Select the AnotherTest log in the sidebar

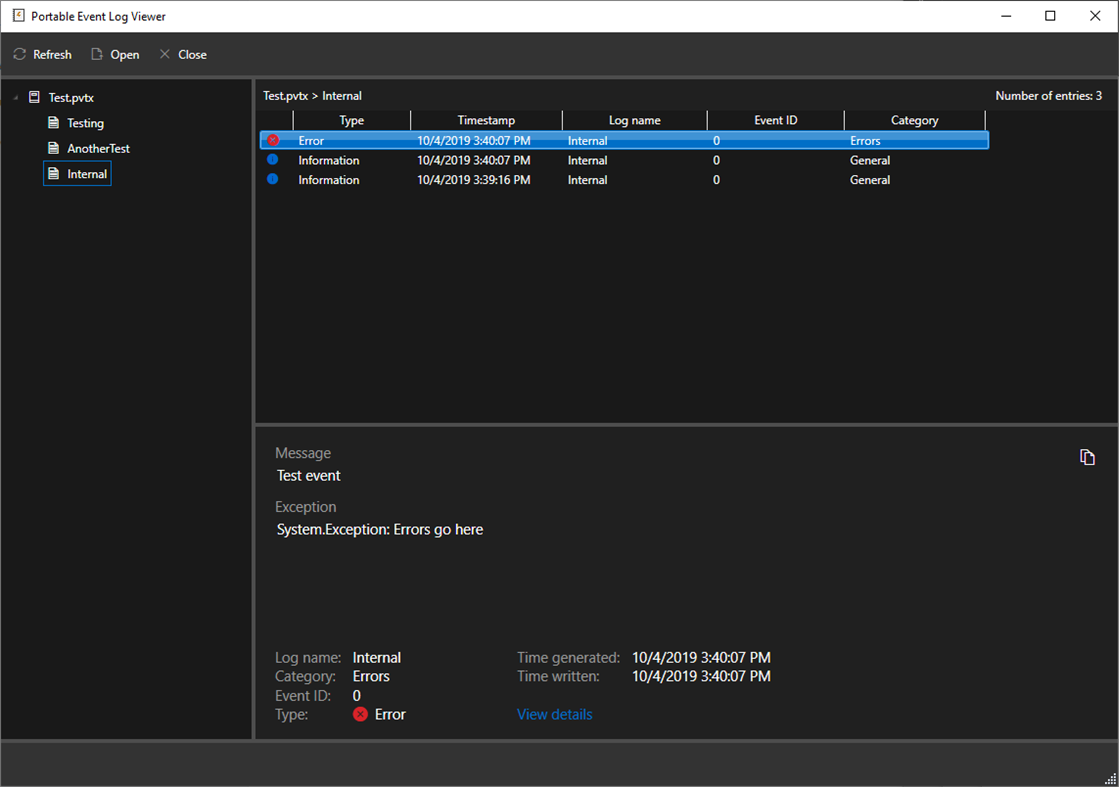97,147
